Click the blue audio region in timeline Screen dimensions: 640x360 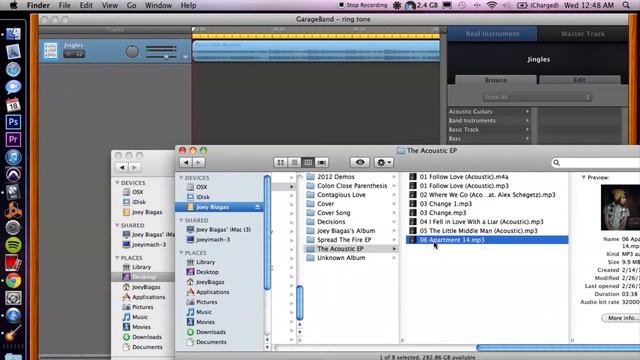[x=316, y=51]
